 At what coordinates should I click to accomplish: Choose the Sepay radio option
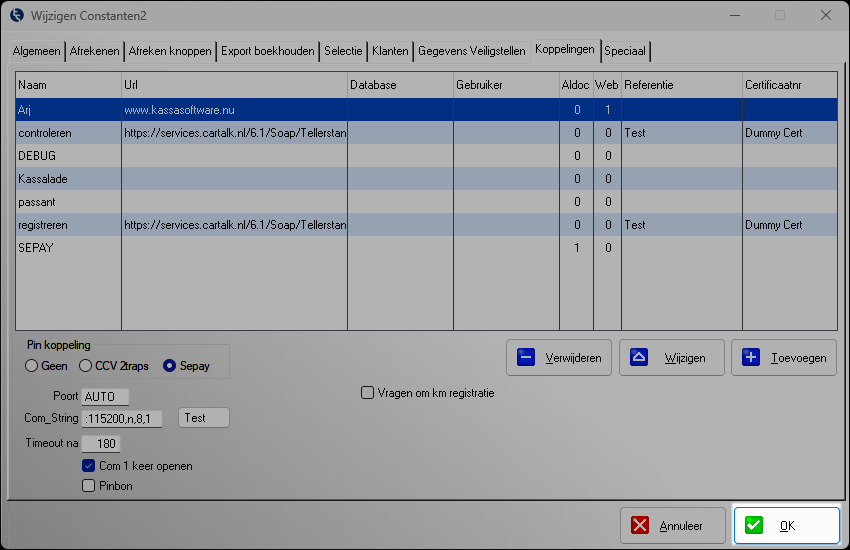(170, 366)
